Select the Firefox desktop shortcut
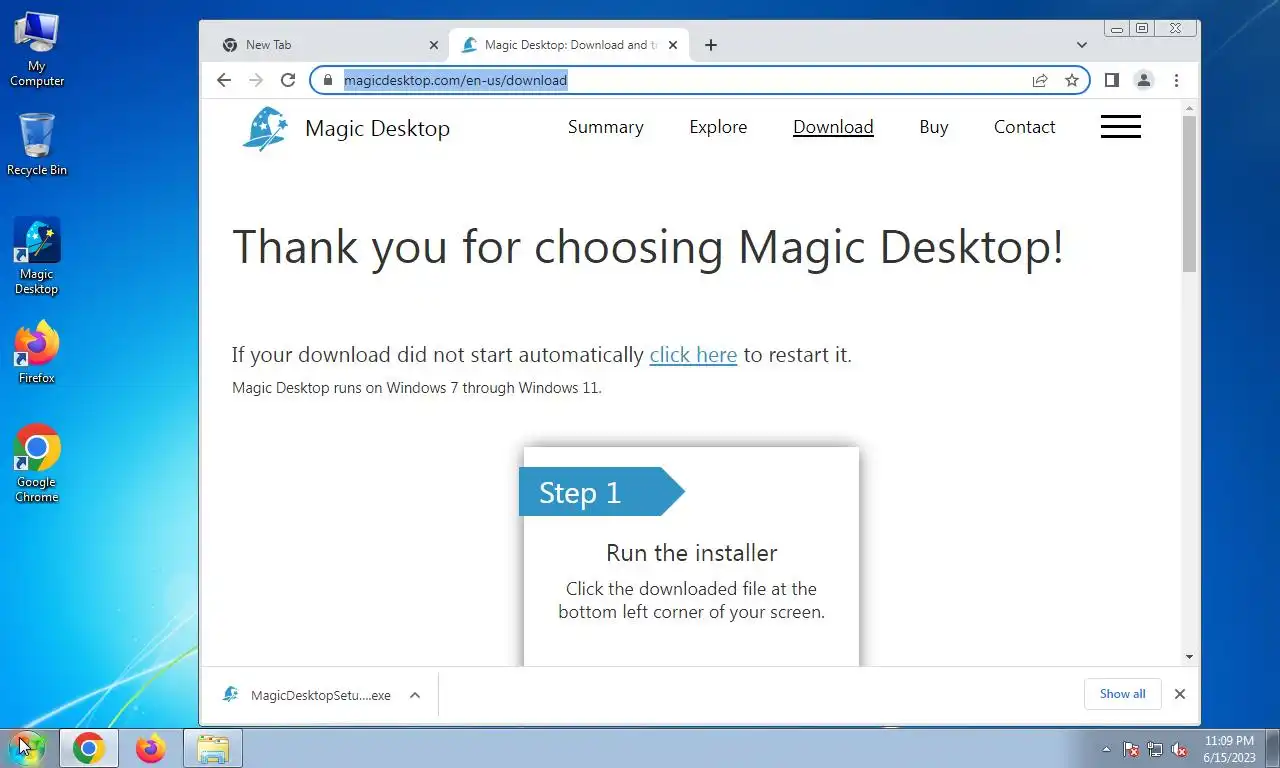The width and height of the screenshot is (1280, 768). pyautogui.click(x=37, y=353)
